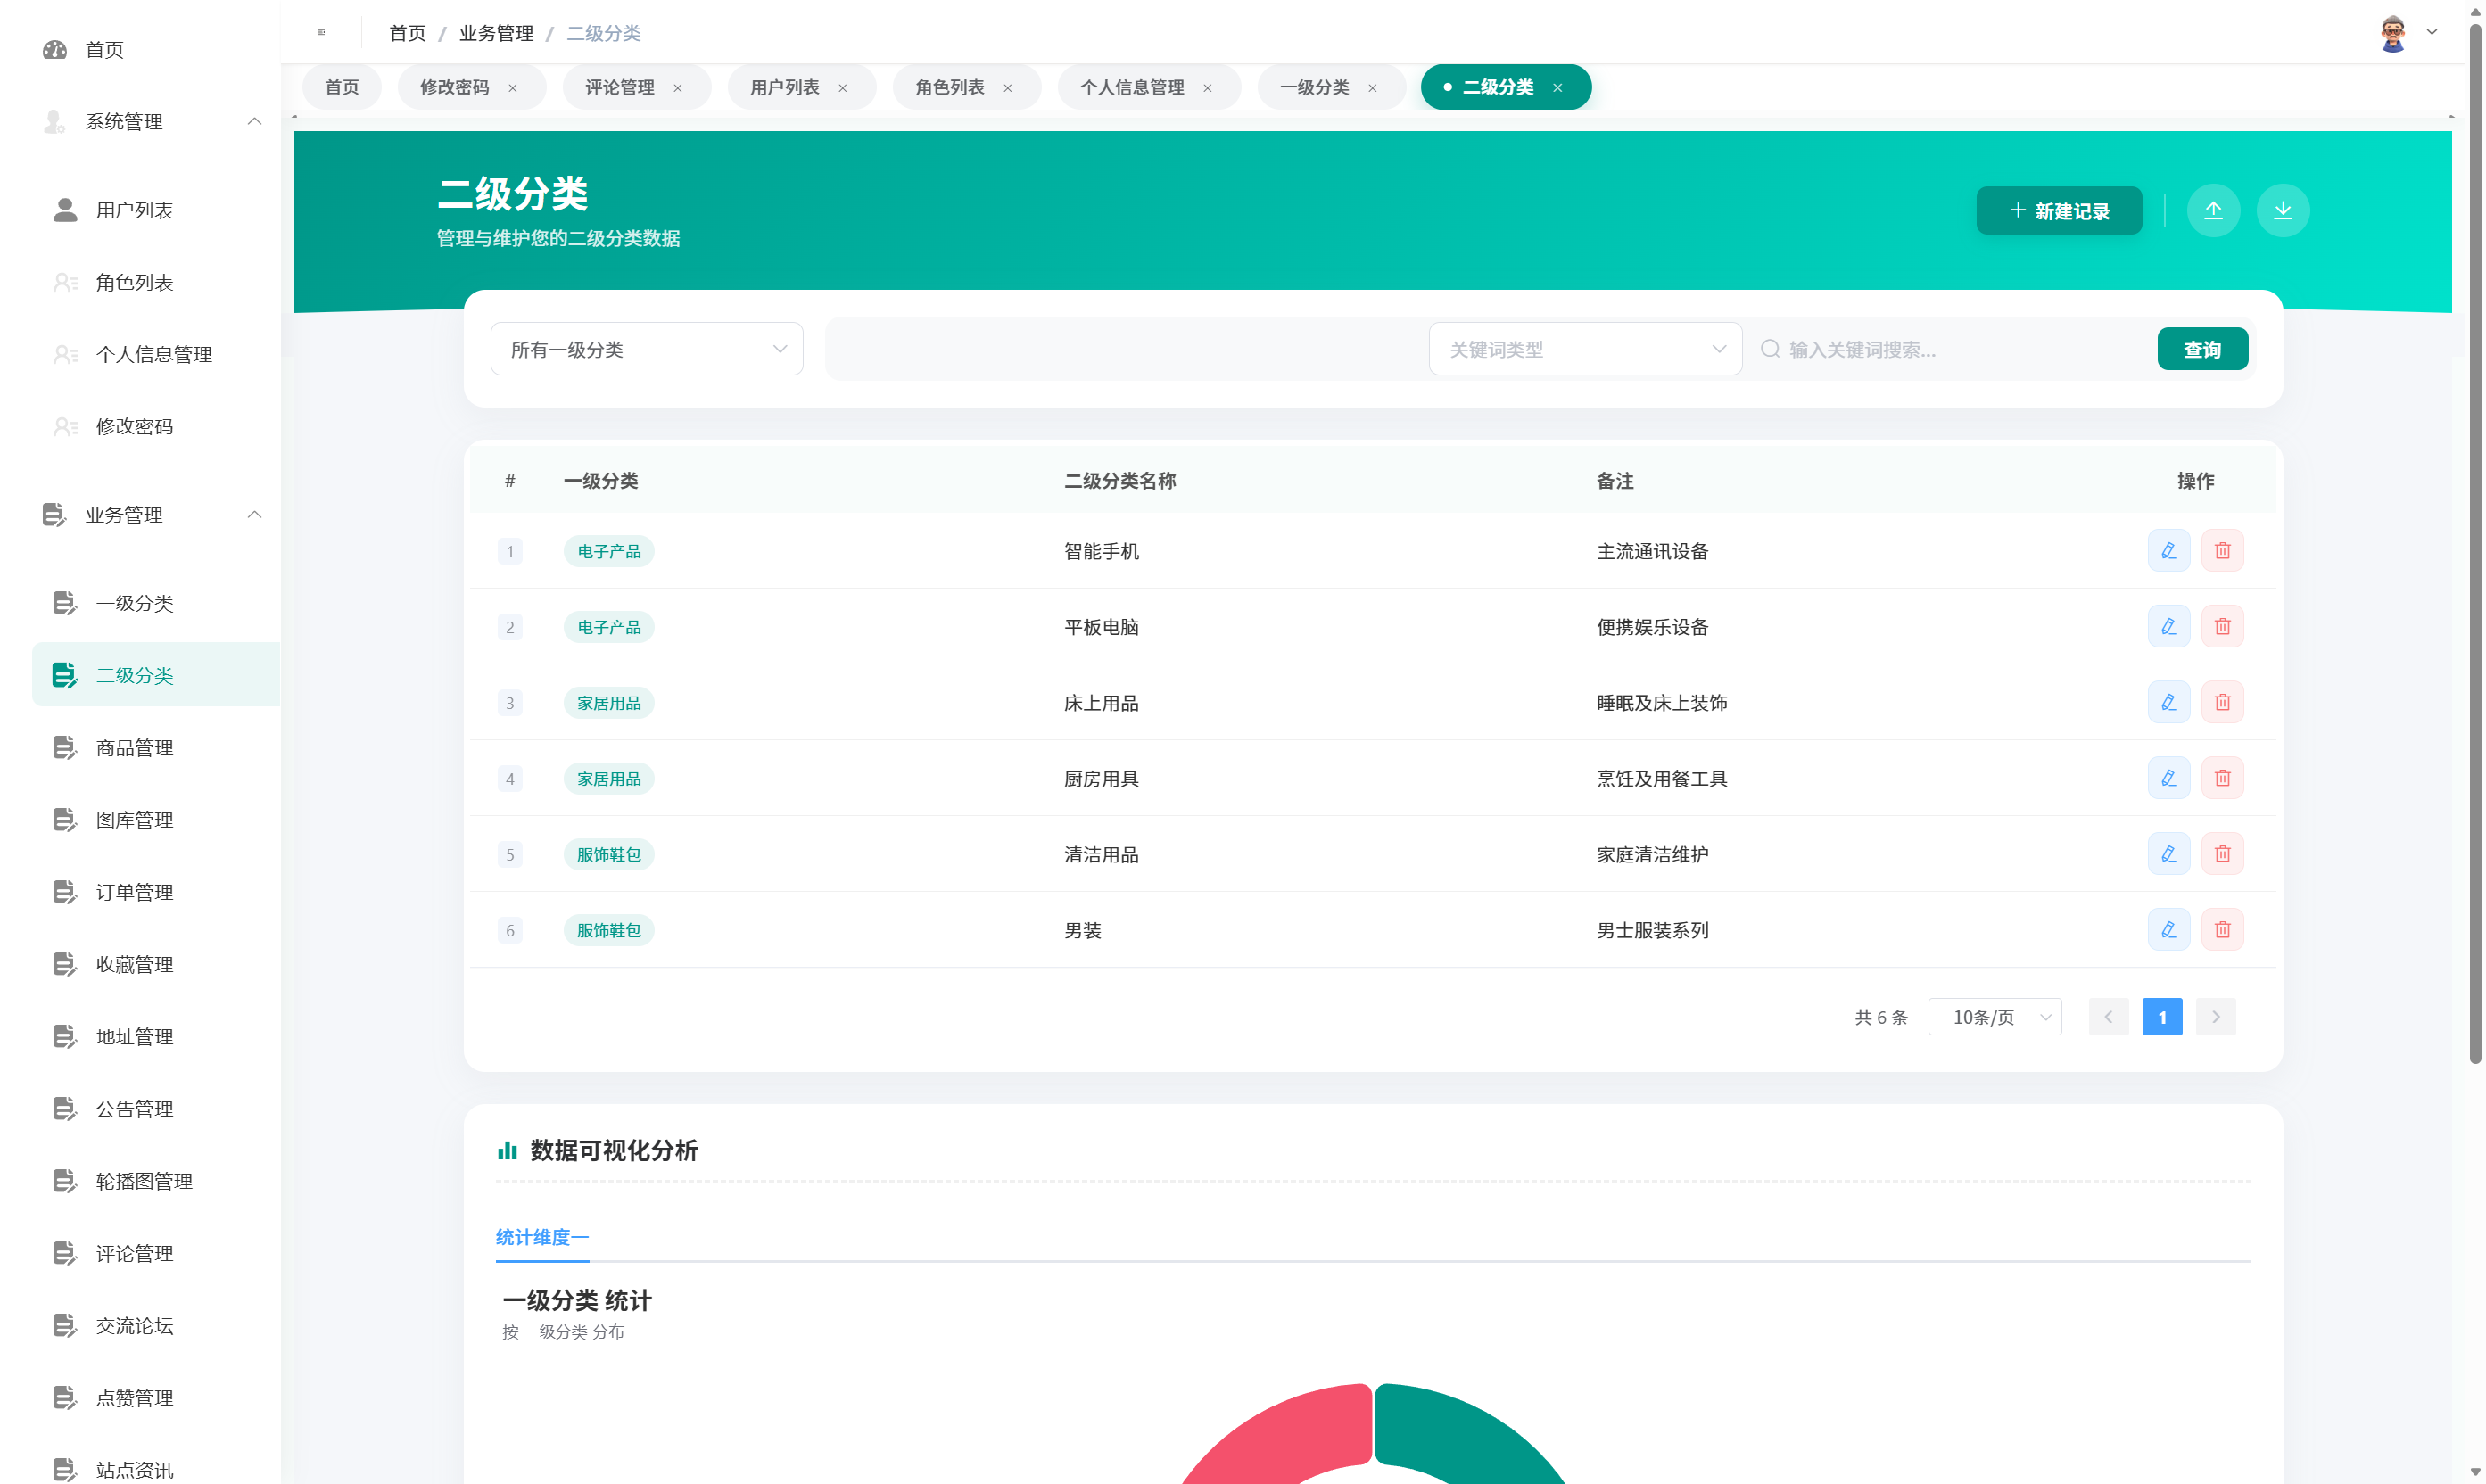
Task: Open the 关键词类型 dropdown
Action: pos(1584,348)
